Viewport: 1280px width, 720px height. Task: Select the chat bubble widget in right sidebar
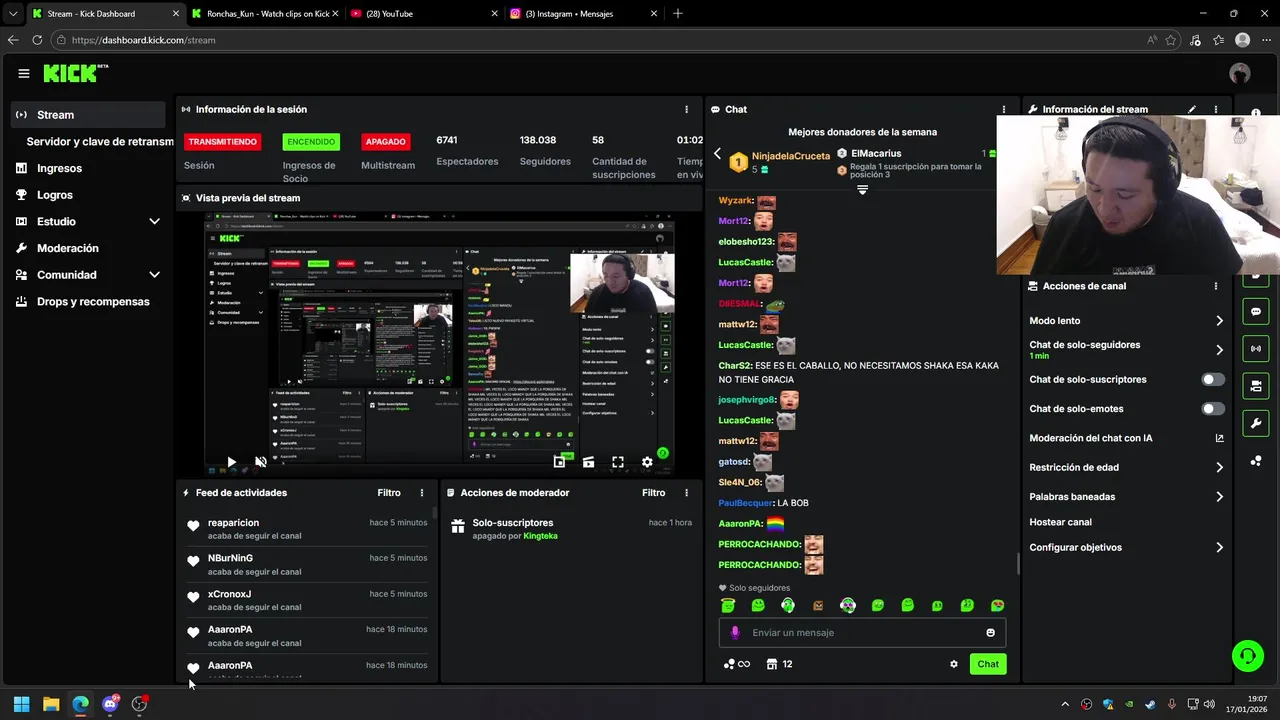click(1256, 312)
